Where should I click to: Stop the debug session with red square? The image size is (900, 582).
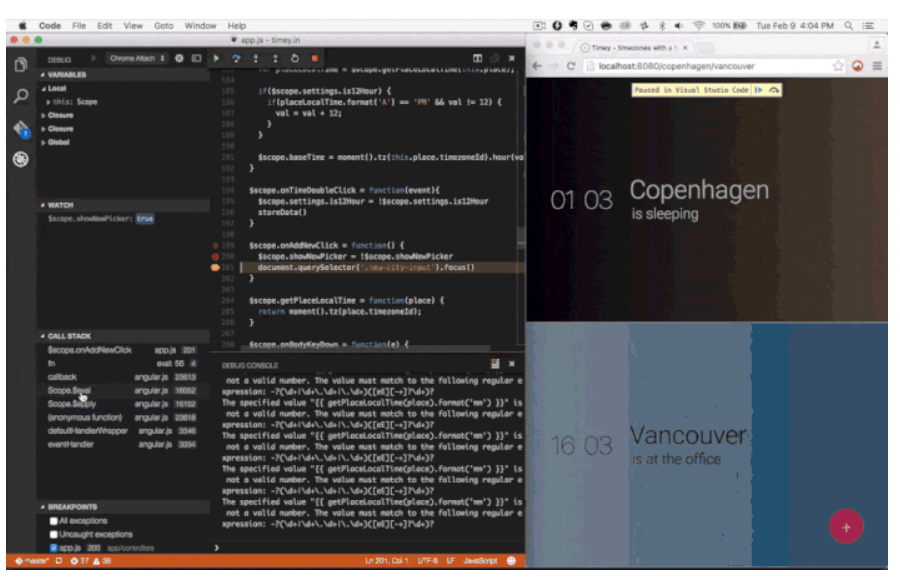tap(314, 59)
